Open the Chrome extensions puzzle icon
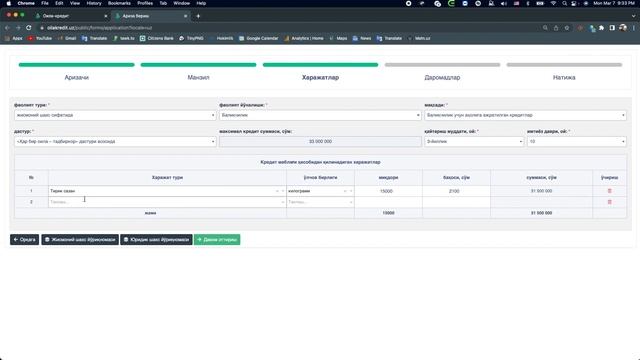640x360 pixels. tap(601, 28)
